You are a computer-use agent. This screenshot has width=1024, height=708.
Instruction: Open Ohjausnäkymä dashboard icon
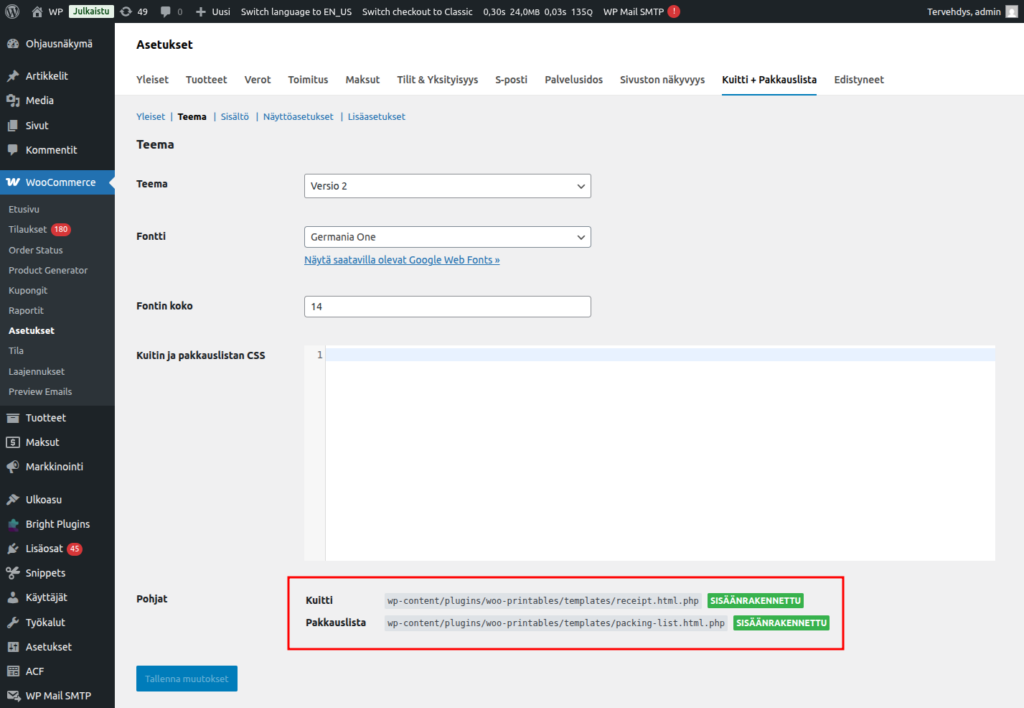click(12, 44)
